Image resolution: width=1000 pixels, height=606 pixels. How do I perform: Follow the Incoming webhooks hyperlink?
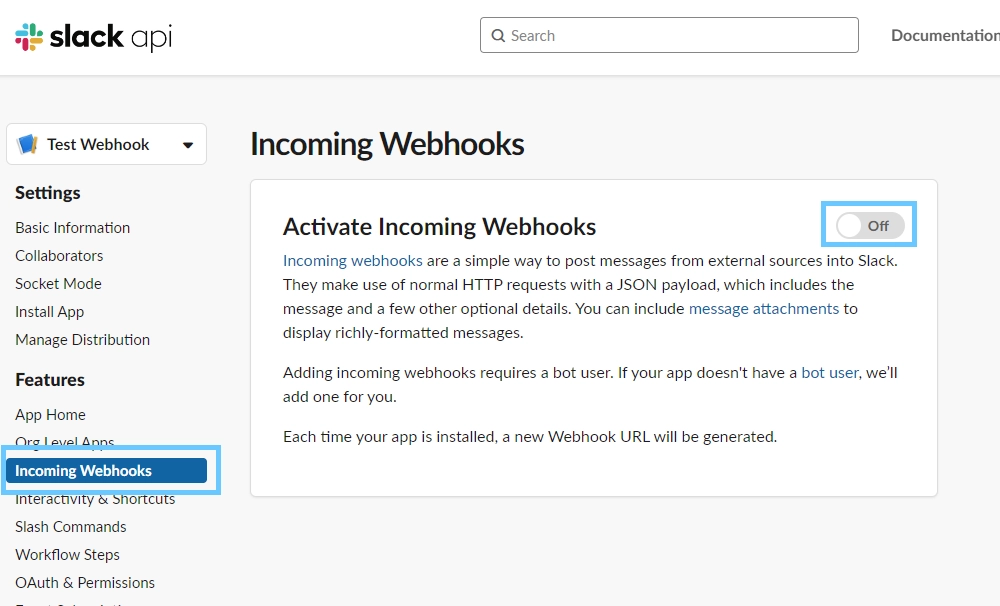click(x=353, y=261)
